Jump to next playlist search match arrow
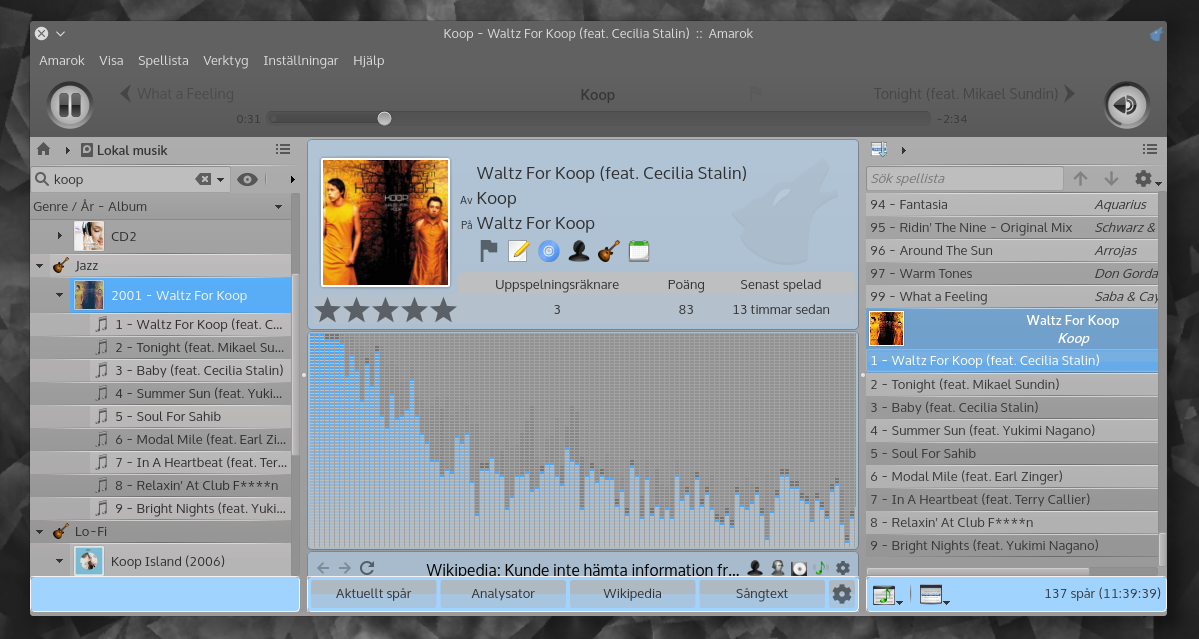Viewport: 1199px width, 639px height. 1112,179
